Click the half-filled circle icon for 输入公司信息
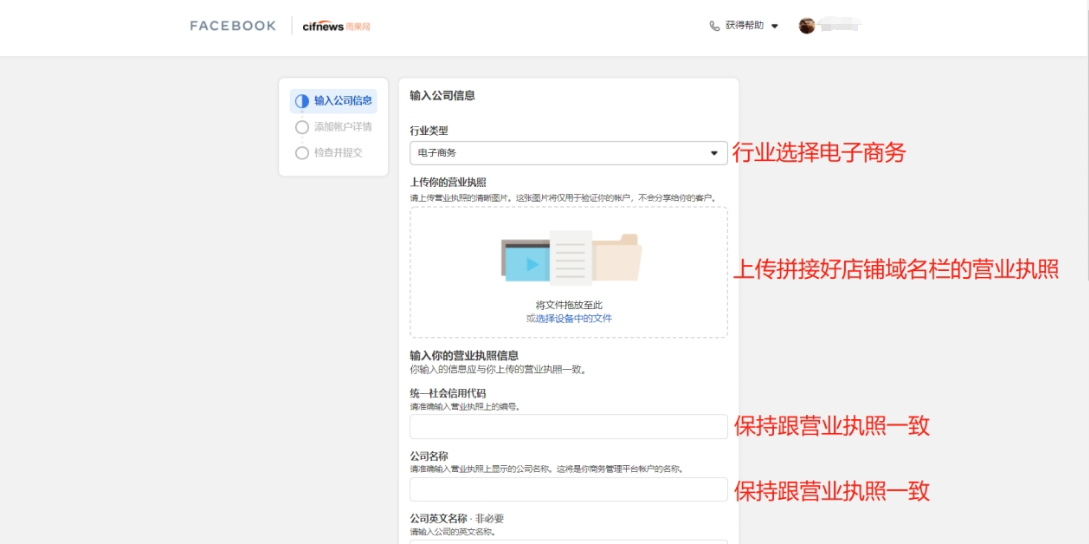The height and width of the screenshot is (544, 1089). click(302, 101)
